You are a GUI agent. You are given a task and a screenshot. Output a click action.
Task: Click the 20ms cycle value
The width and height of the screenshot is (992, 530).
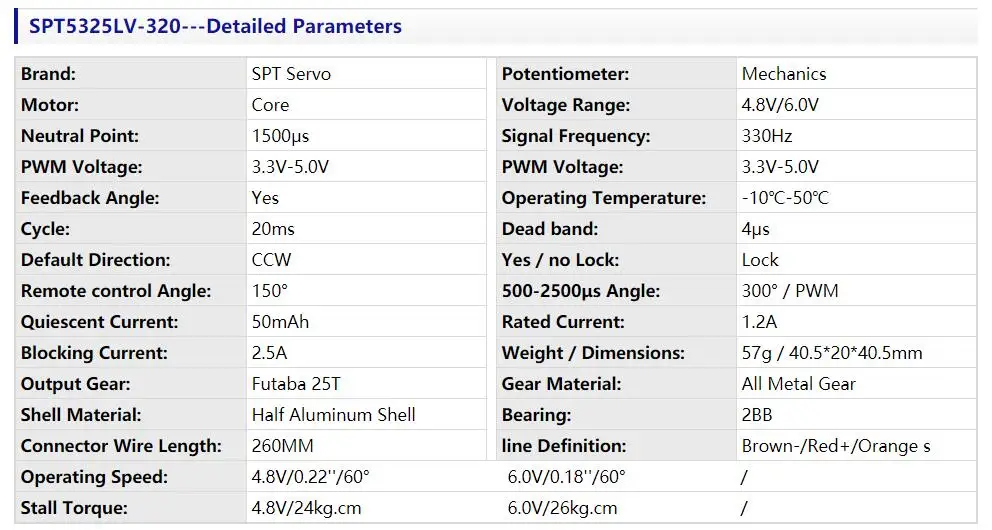(273, 229)
